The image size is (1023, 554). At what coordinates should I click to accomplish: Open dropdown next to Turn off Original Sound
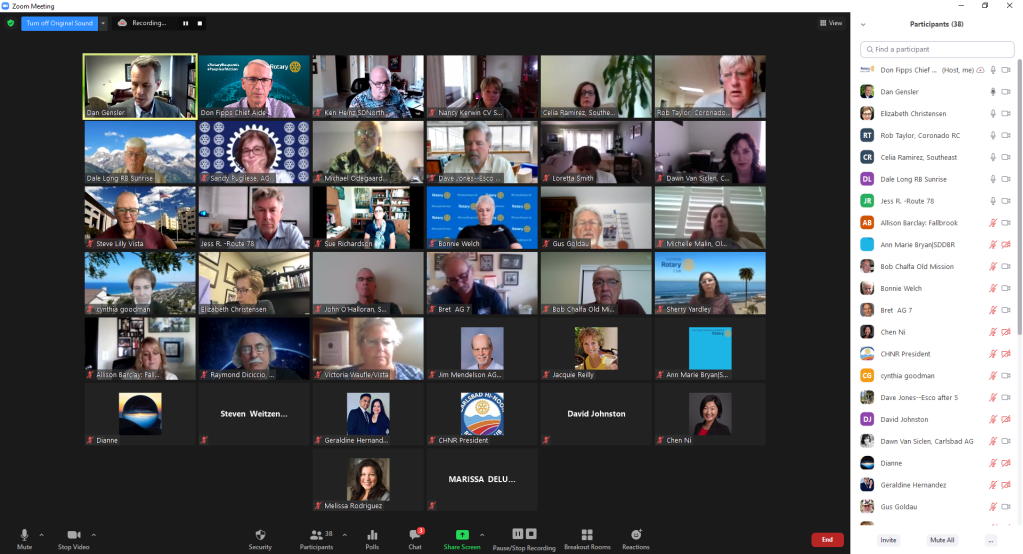click(102, 22)
